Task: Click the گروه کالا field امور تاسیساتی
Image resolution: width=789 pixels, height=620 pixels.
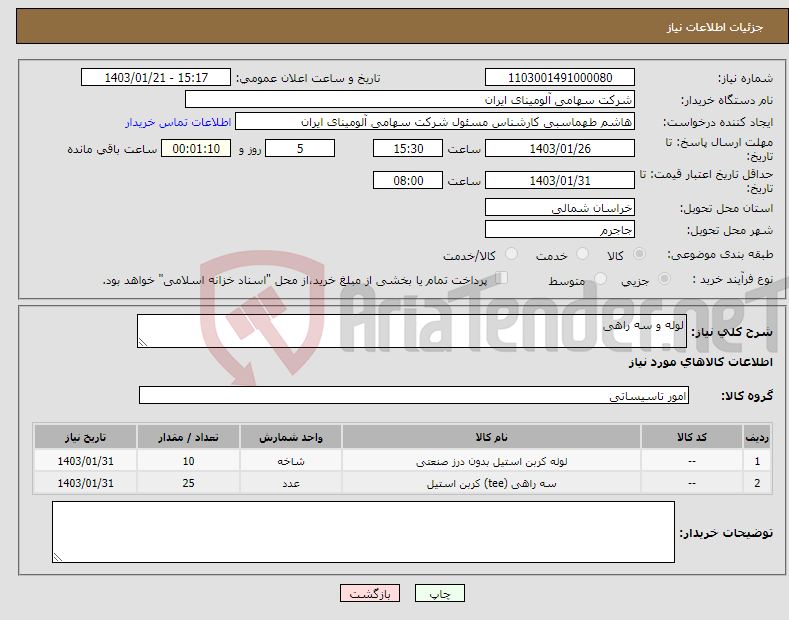Action: 414,396
